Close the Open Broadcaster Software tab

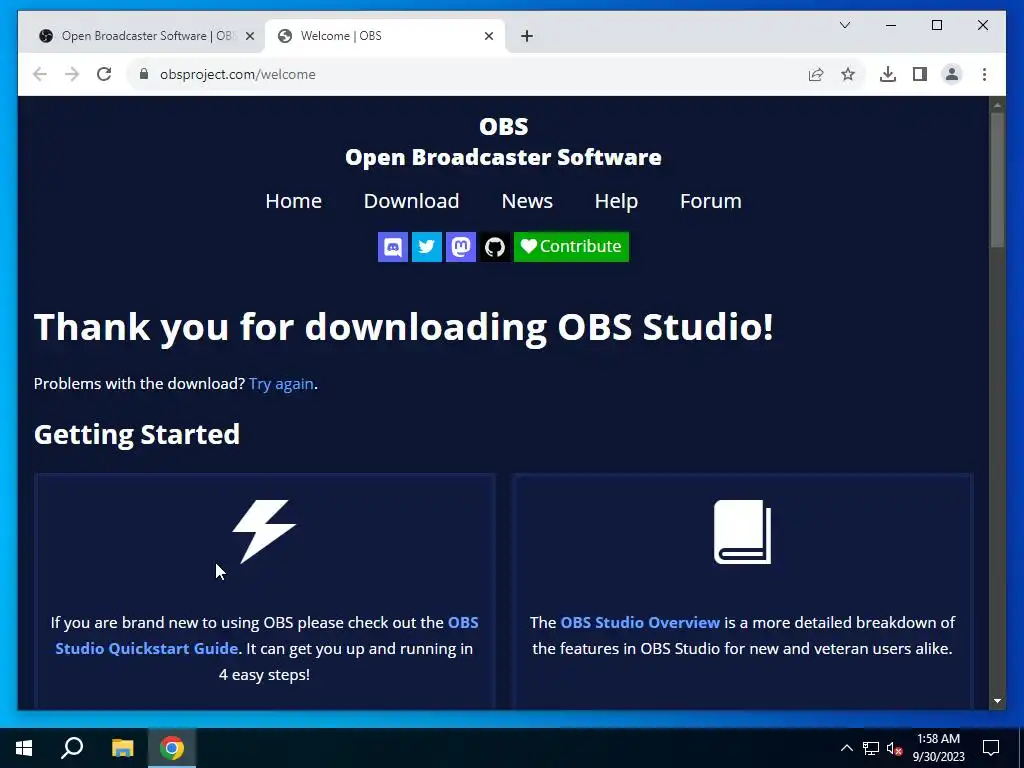pyautogui.click(x=249, y=37)
